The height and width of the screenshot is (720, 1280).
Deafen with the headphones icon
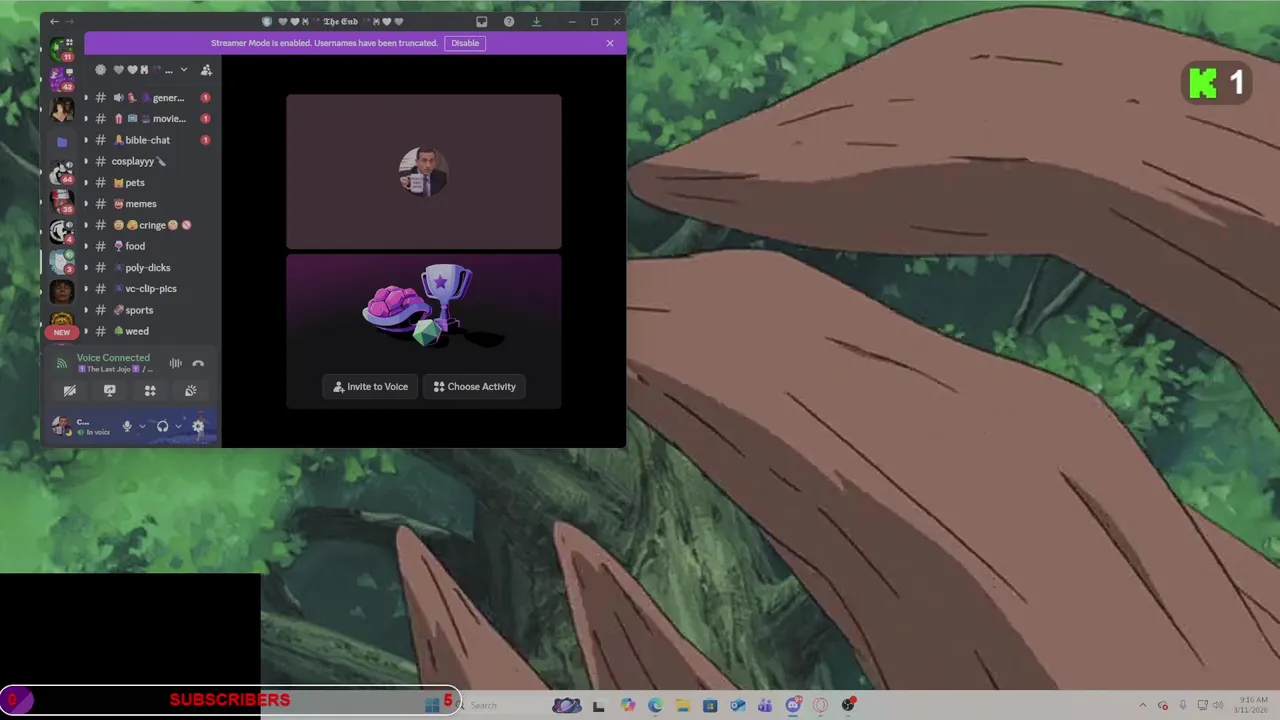[x=162, y=426]
